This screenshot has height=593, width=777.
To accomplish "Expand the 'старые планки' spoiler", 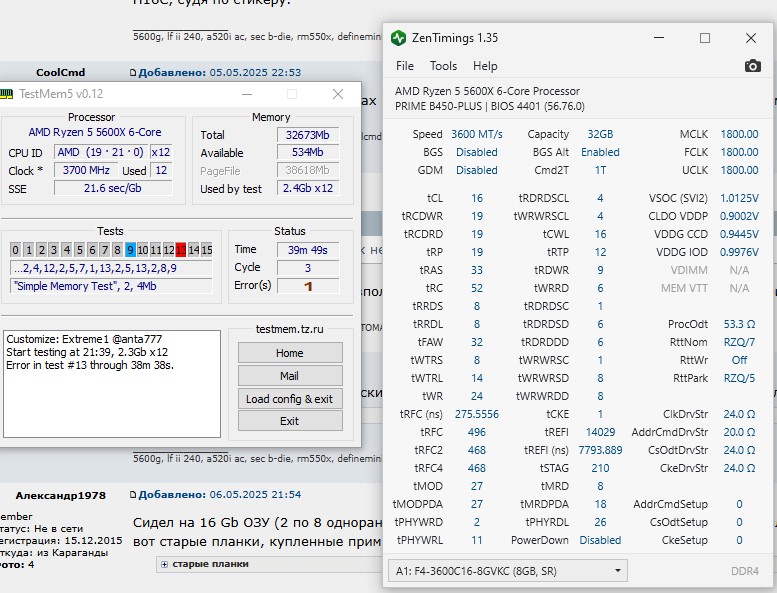I will pos(165,564).
